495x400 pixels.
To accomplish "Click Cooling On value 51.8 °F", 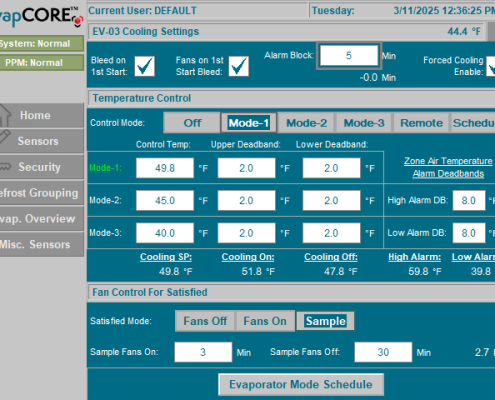I will coord(258,271).
